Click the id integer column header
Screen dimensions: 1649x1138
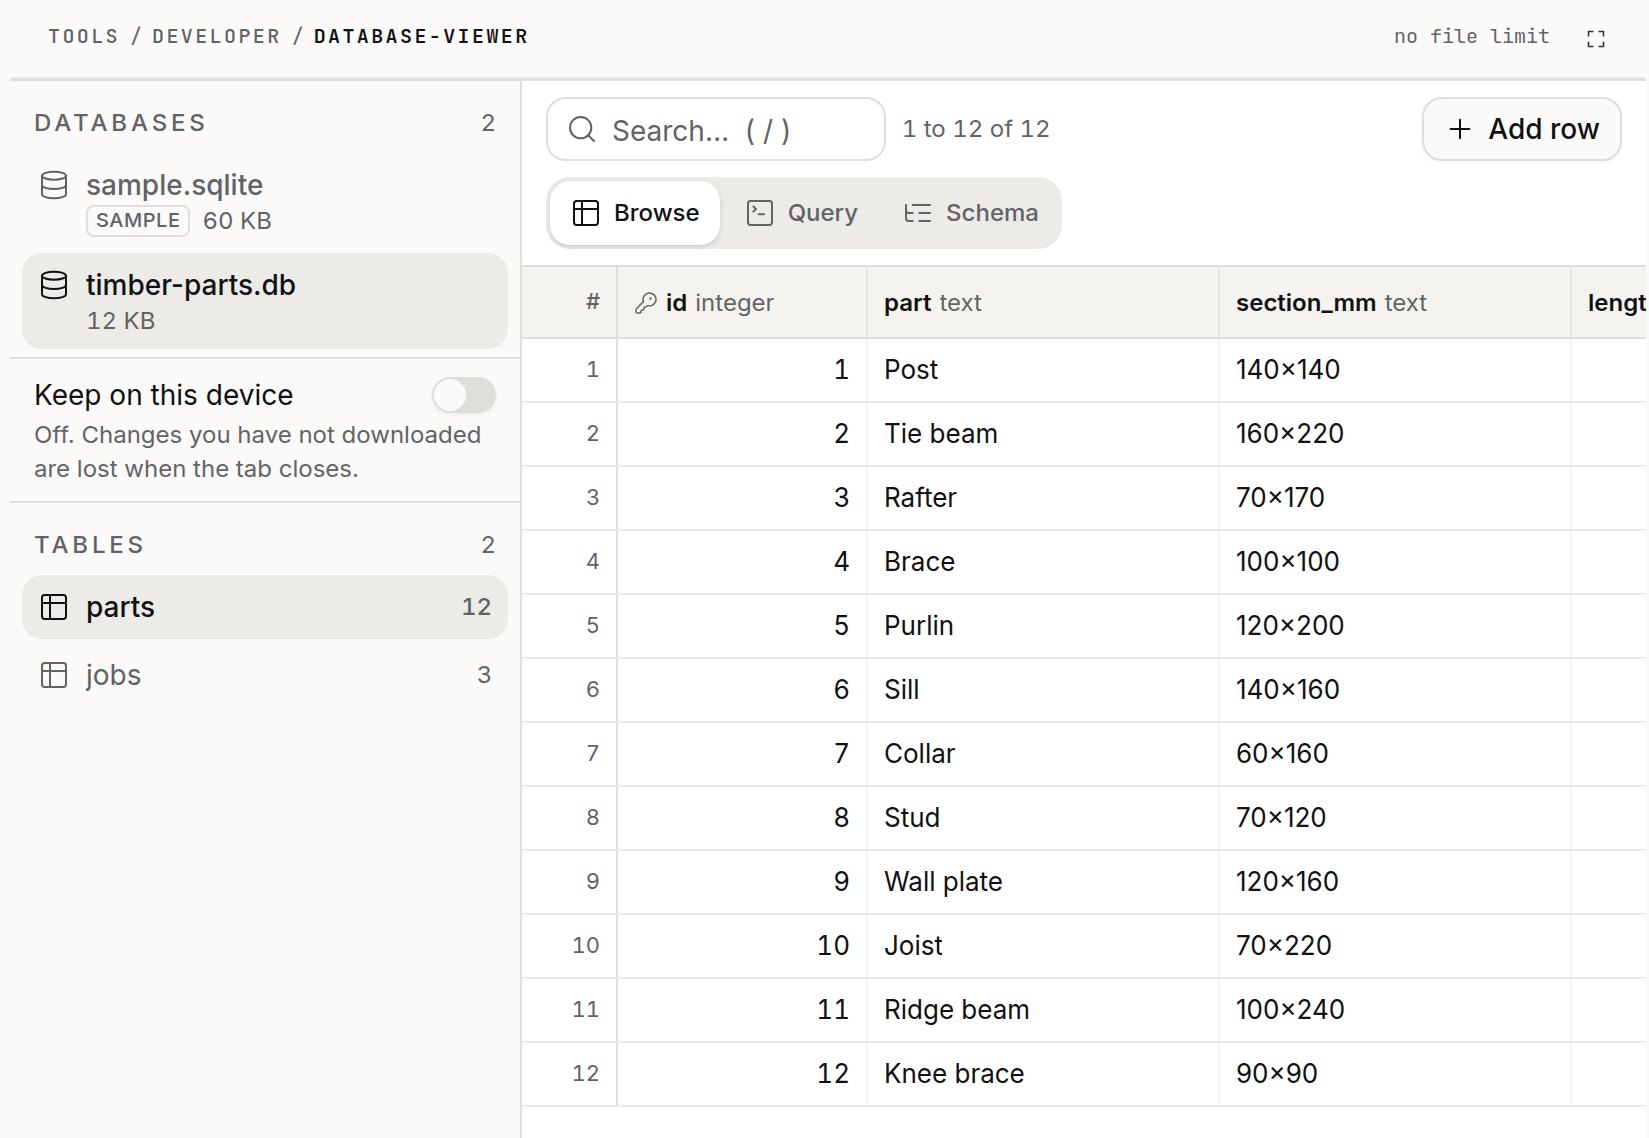point(742,303)
